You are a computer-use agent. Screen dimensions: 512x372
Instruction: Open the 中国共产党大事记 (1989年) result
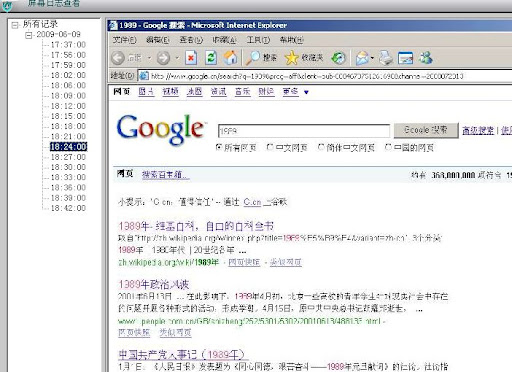click(x=182, y=354)
